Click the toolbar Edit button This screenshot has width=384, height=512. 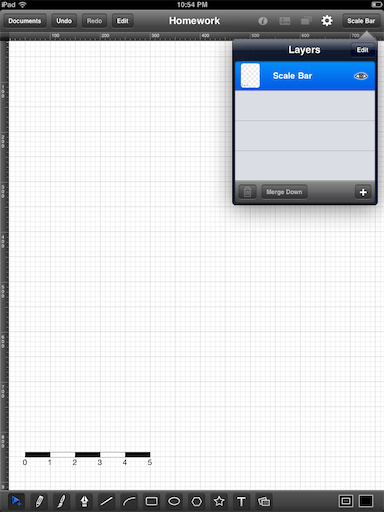pyautogui.click(x=122, y=21)
